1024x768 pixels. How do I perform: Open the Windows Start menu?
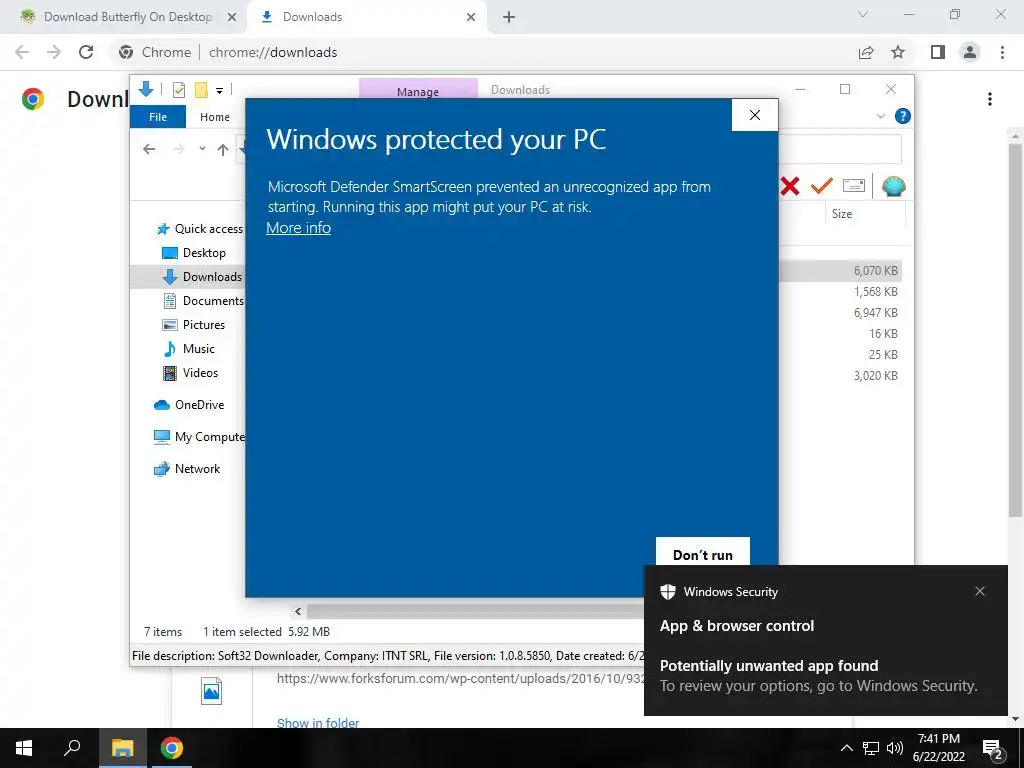pos(24,748)
